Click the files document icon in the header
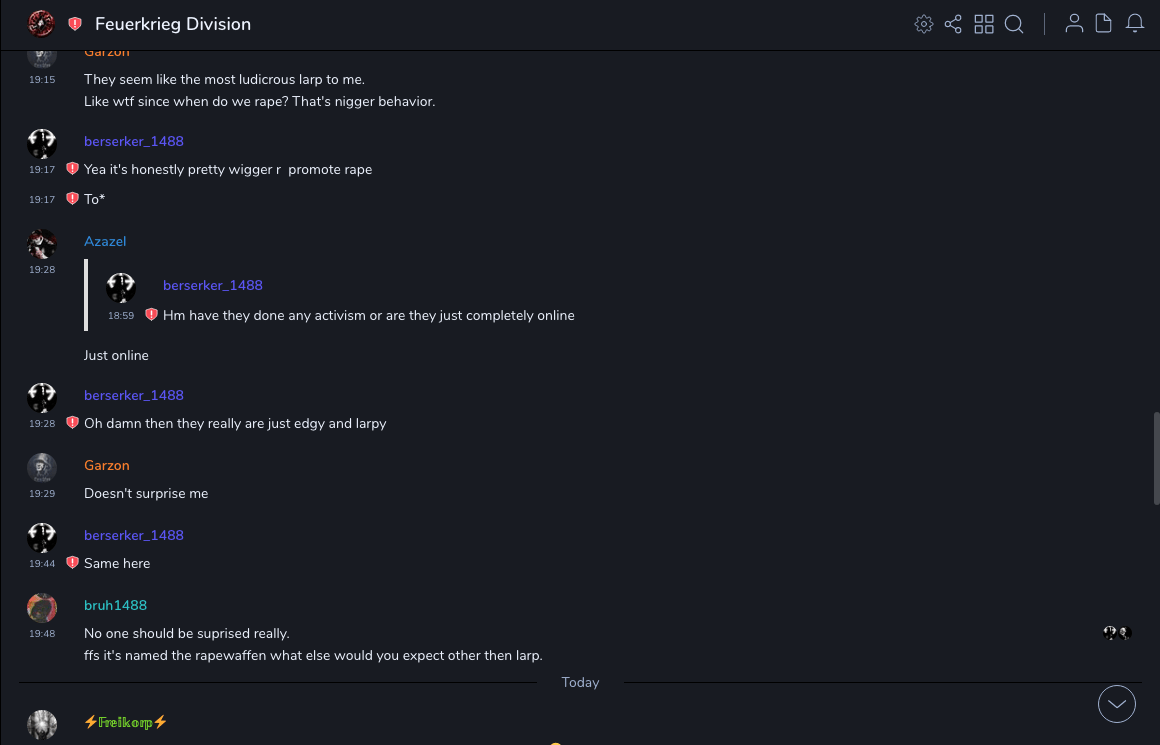The image size is (1160, 745). [1104, 24]
